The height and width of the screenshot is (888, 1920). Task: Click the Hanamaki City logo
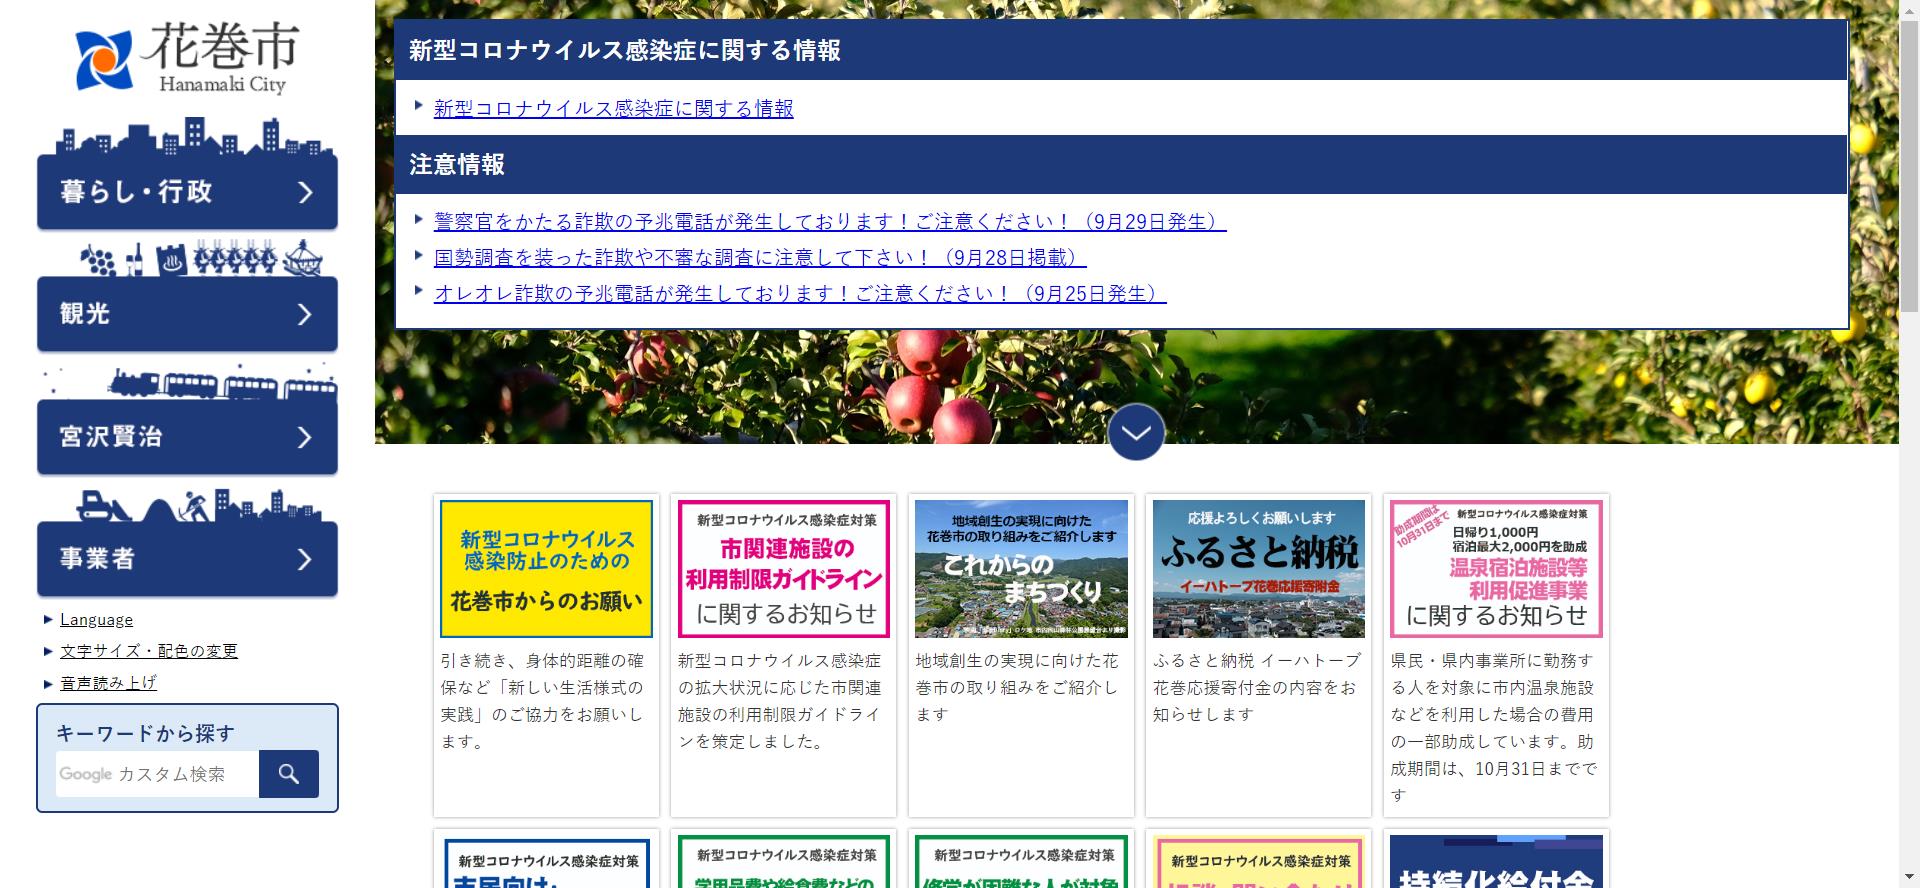click(x=187, y=60)
